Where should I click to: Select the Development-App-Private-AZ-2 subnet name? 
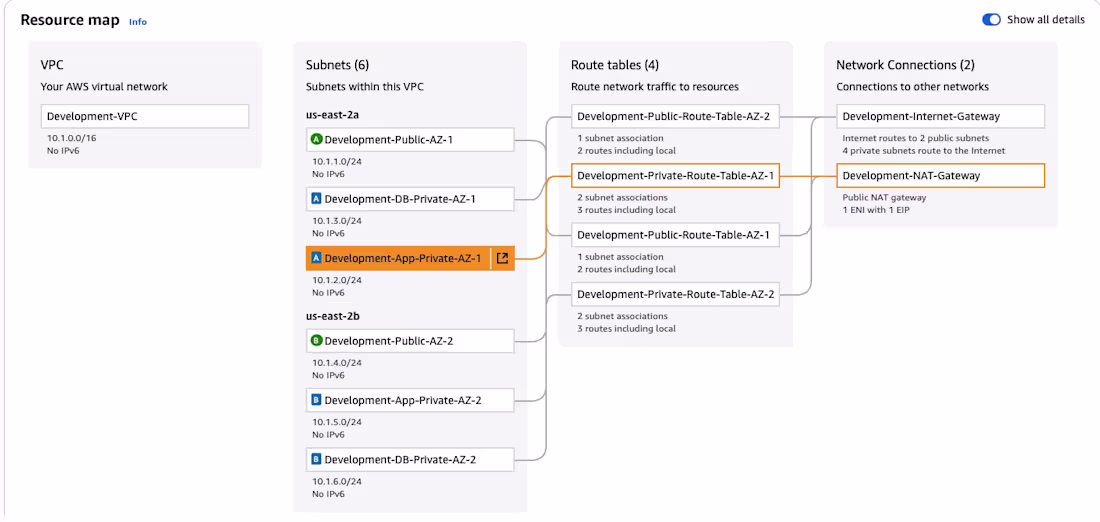tap(403, 400)
